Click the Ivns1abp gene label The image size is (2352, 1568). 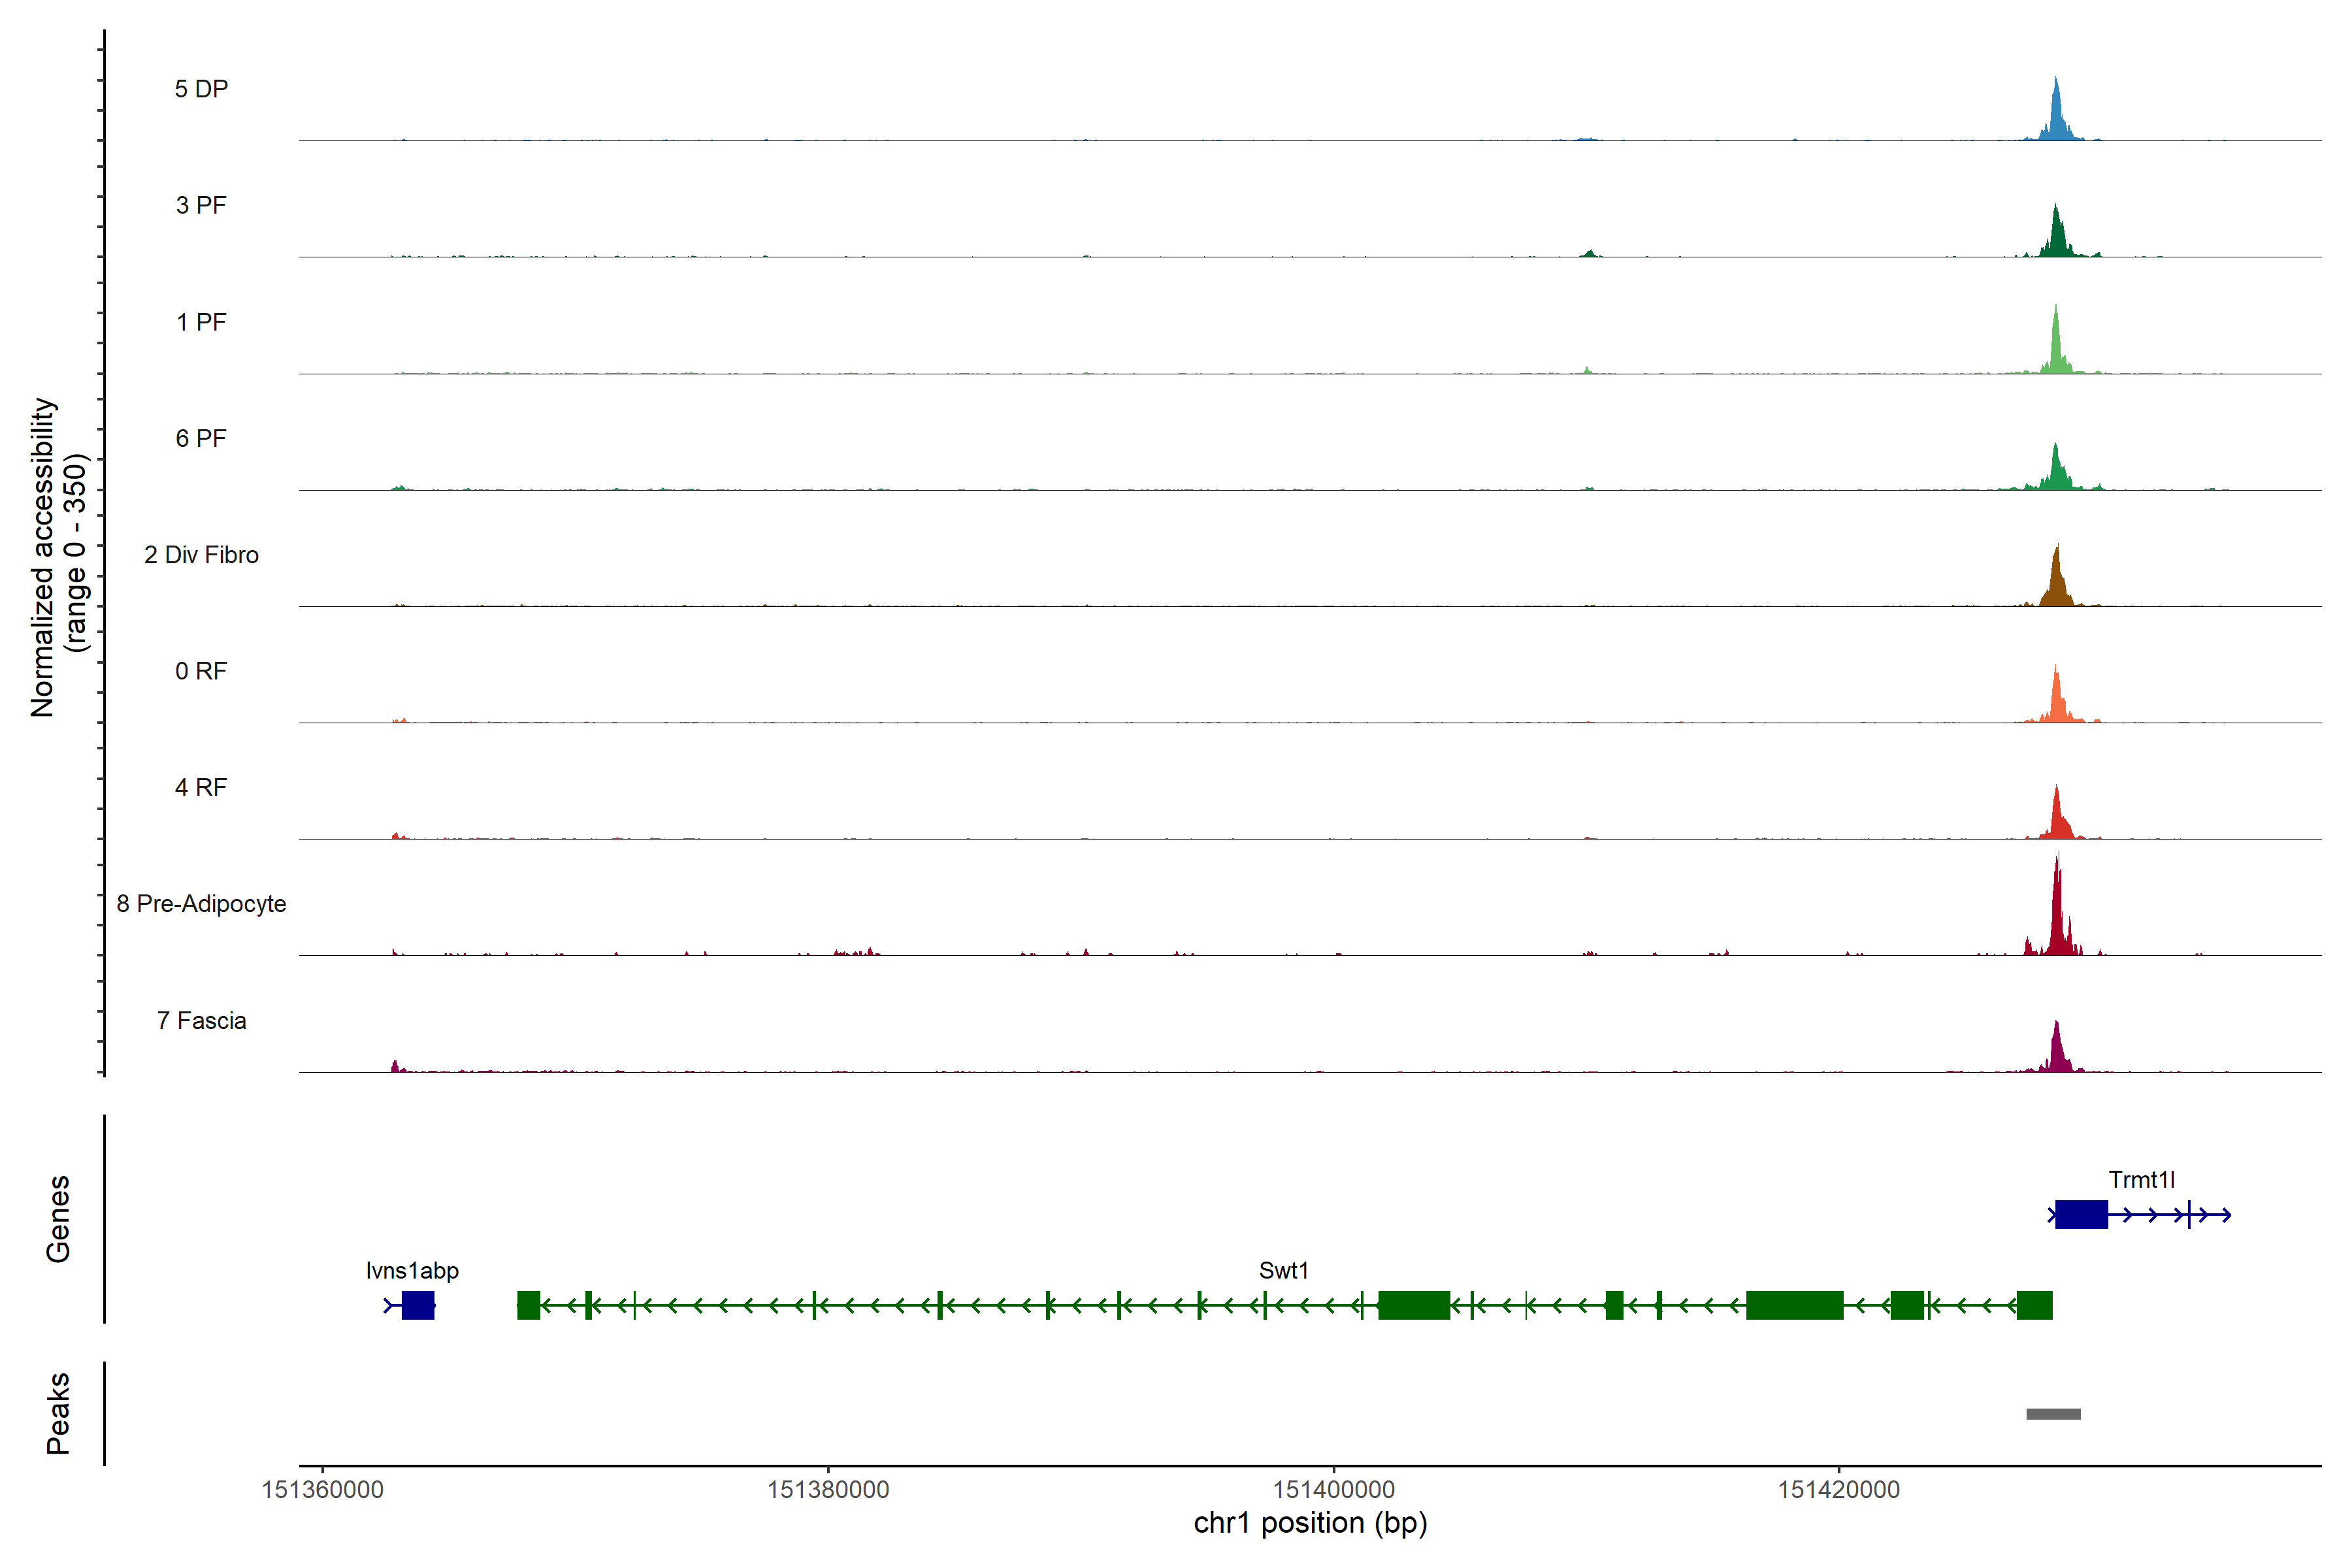click(x=412, y=1271)
